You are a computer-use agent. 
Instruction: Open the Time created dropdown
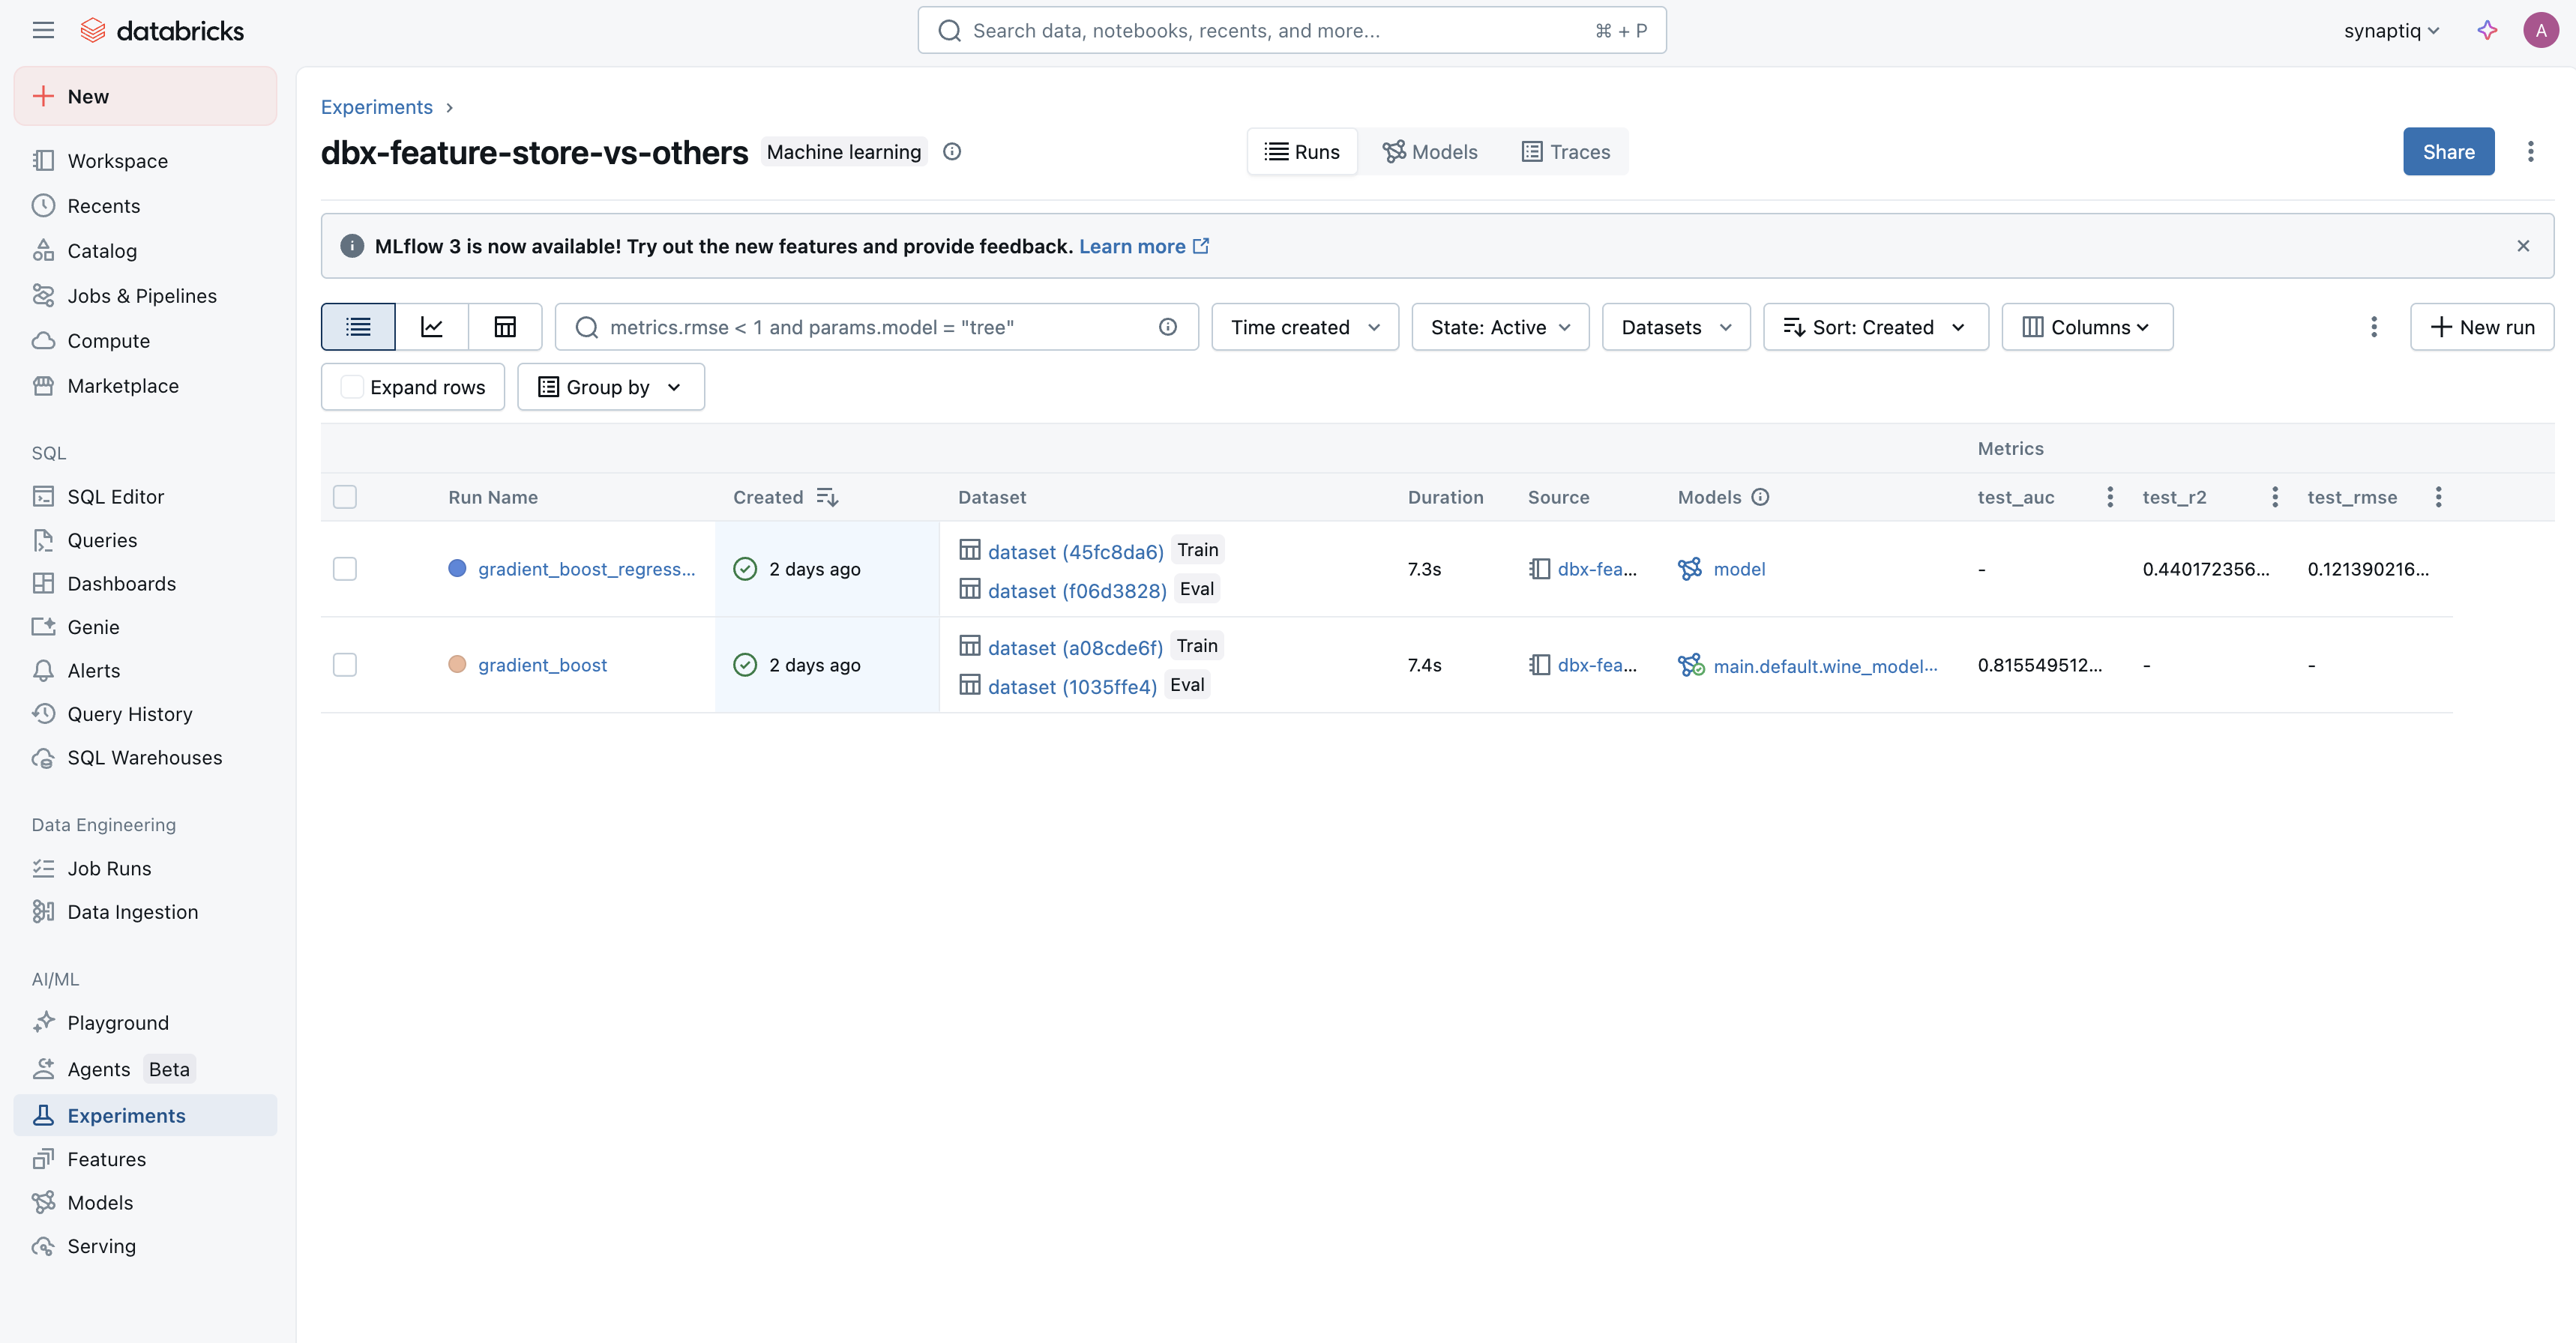point(1304,327)
